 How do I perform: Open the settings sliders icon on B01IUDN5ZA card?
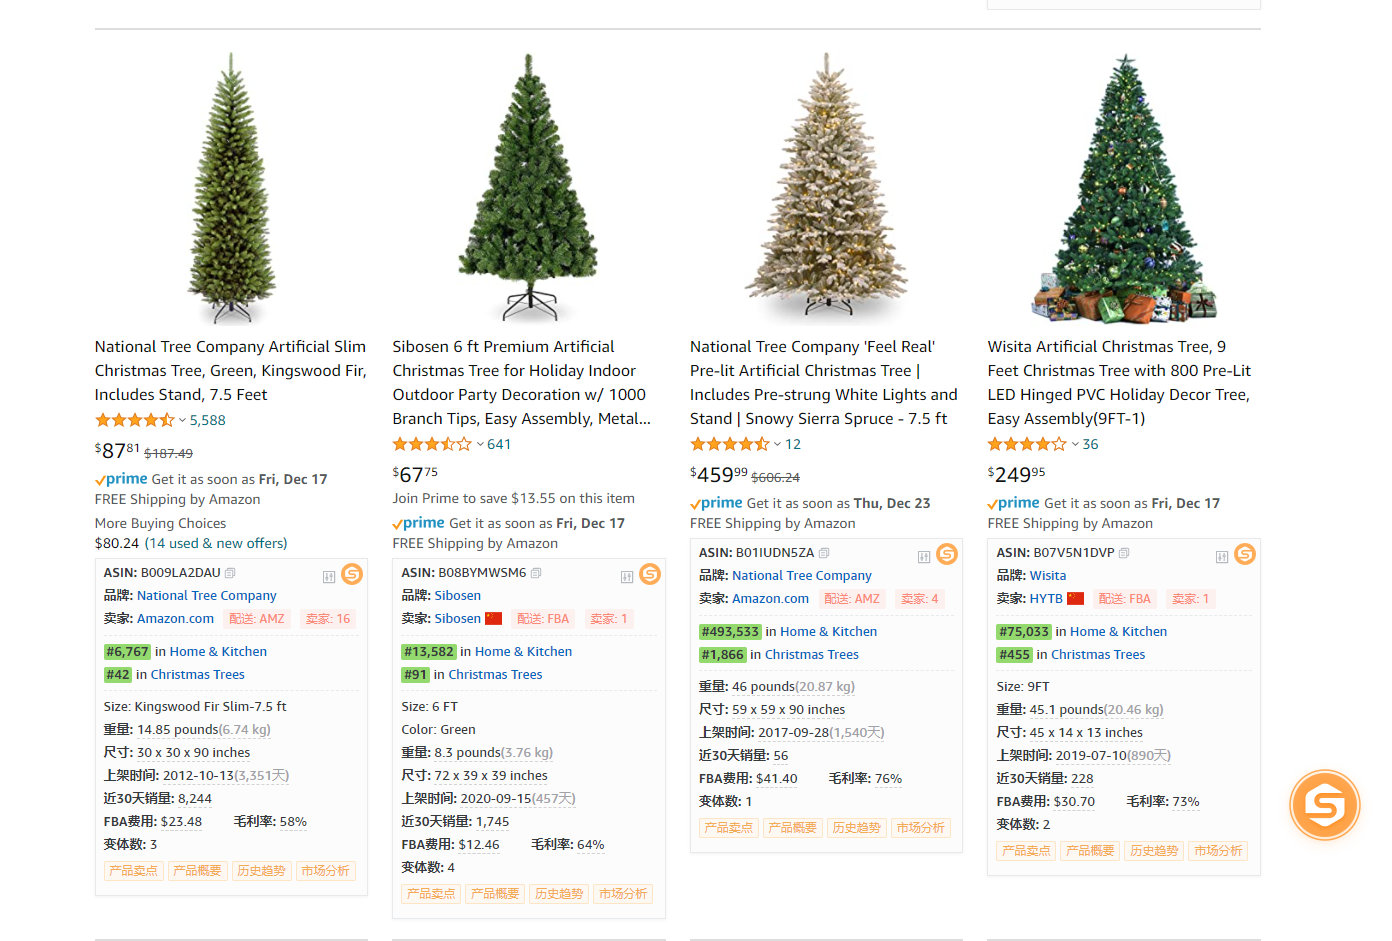coord(924,557)
